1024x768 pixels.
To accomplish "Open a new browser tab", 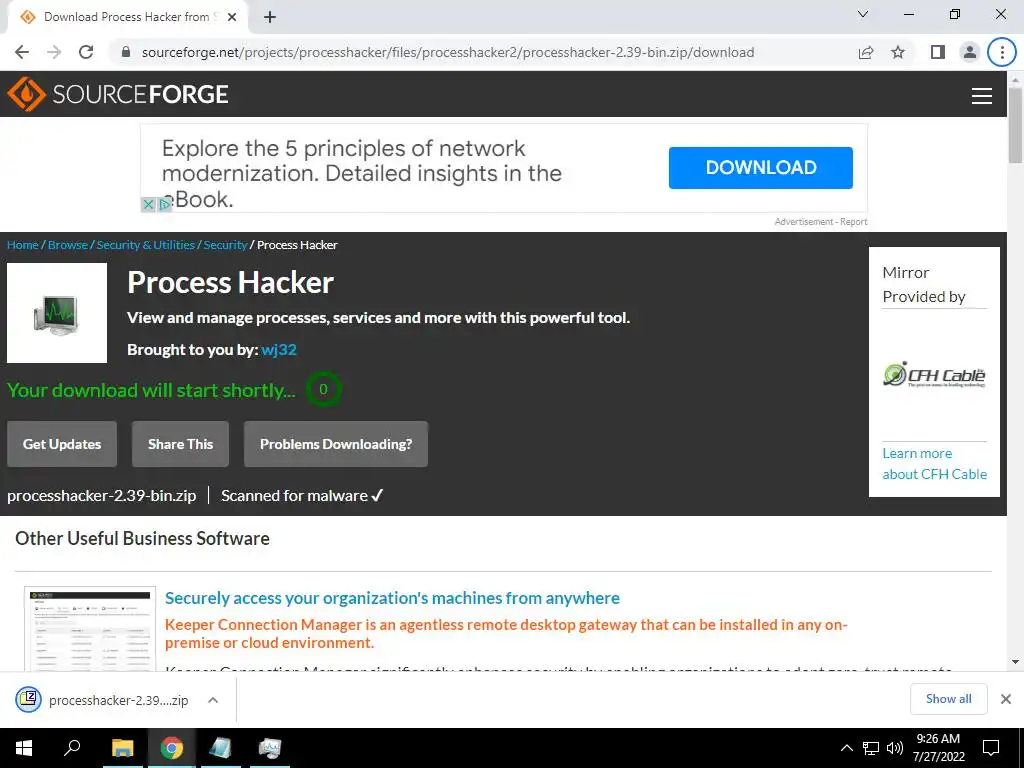I will (270, 17).
